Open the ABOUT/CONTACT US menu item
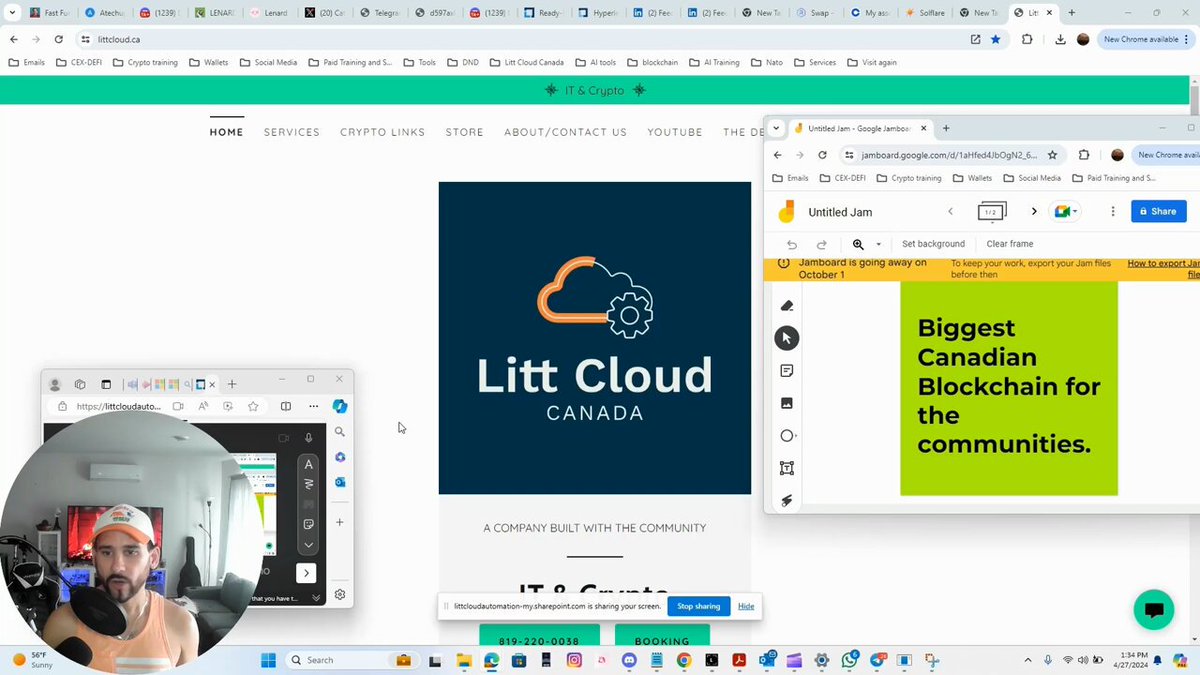The image size is (1200, 675). click(565, 132)
